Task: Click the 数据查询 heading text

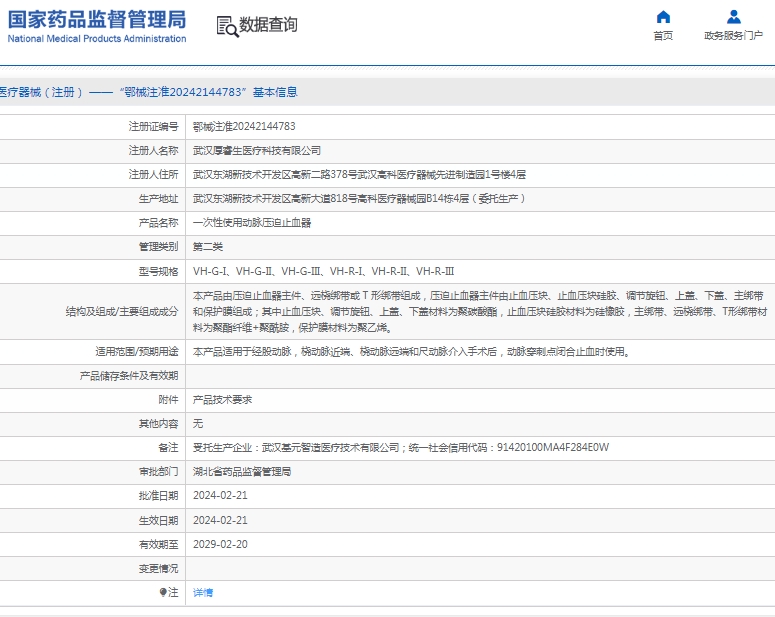Action: [268, 25]
